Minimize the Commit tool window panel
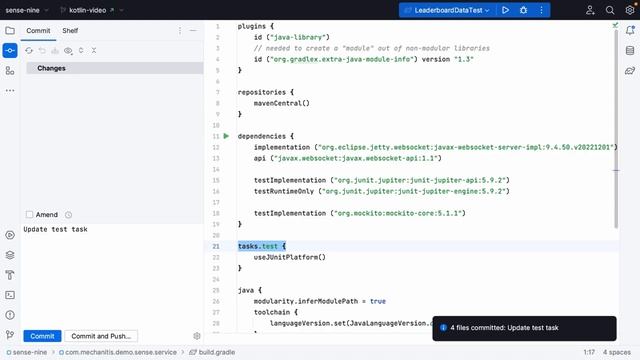The image size is (640, 360). (x=193, y=31)
